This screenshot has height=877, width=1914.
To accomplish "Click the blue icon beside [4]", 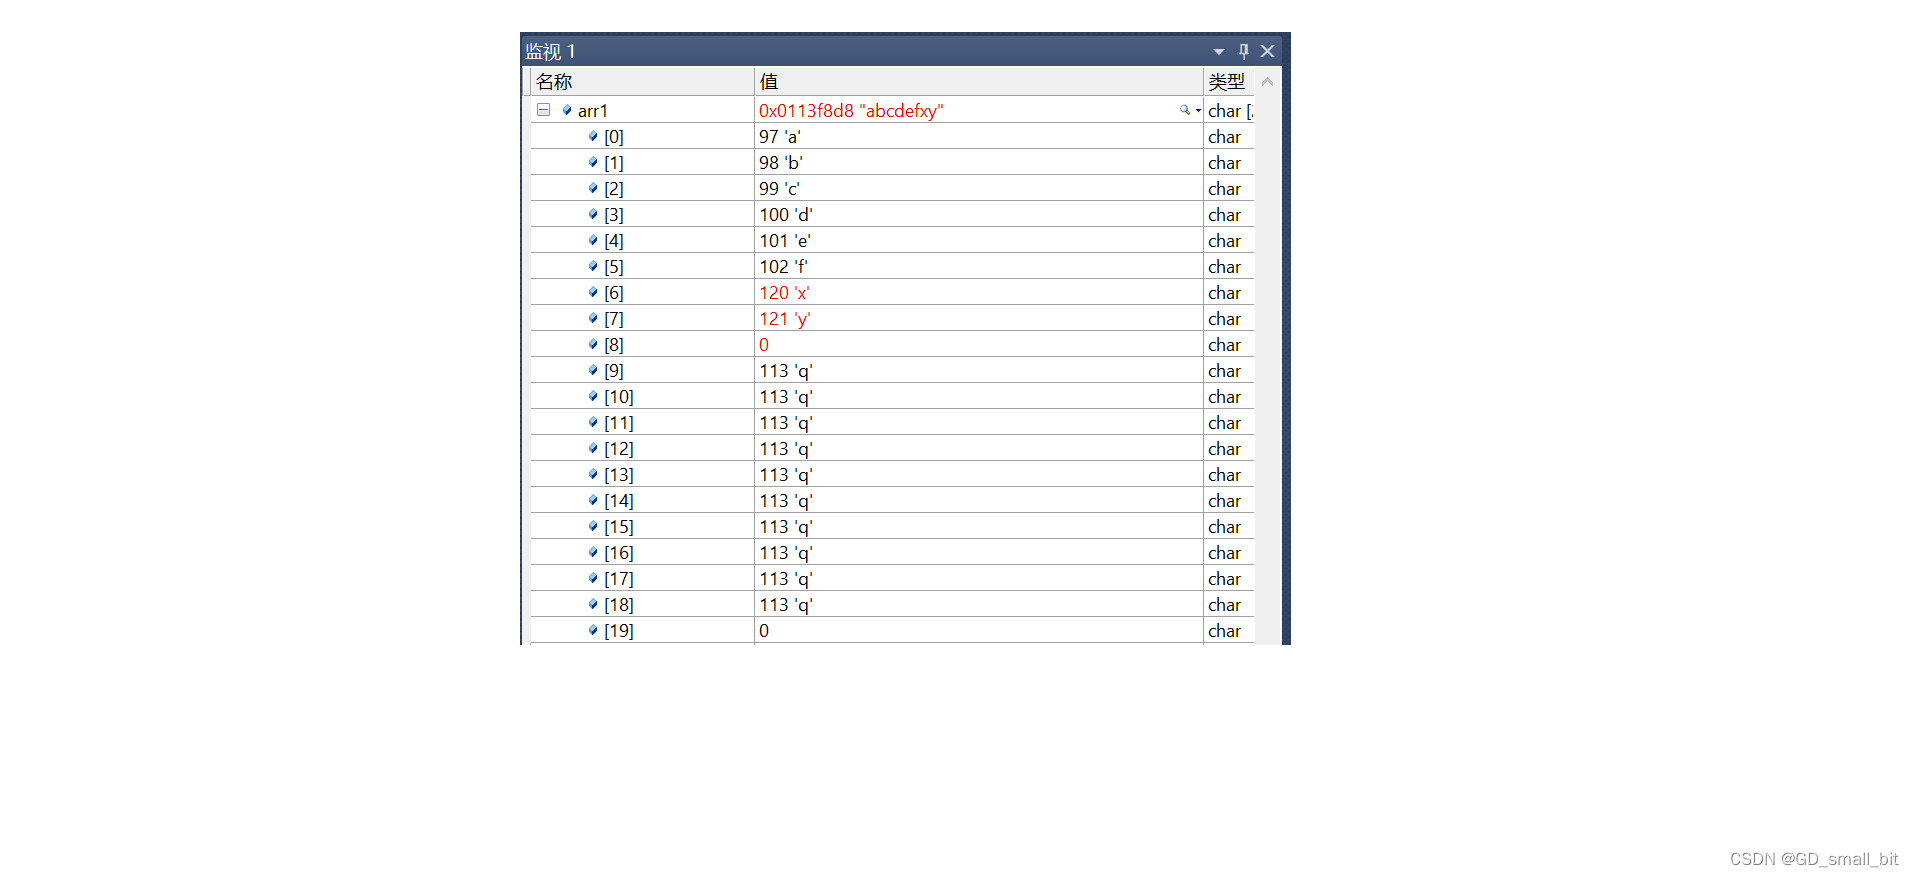I will click(x=593, y=240).
